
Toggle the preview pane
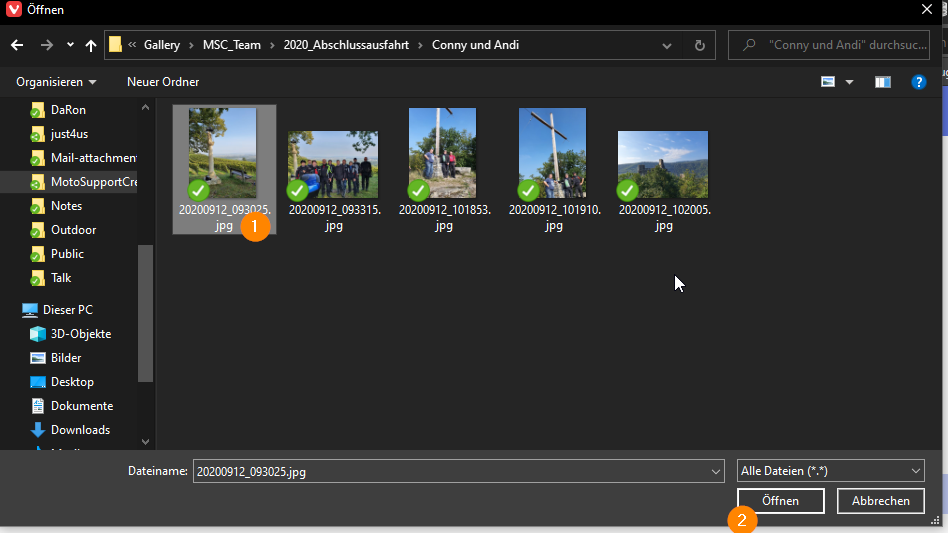[x=883, y=82]
